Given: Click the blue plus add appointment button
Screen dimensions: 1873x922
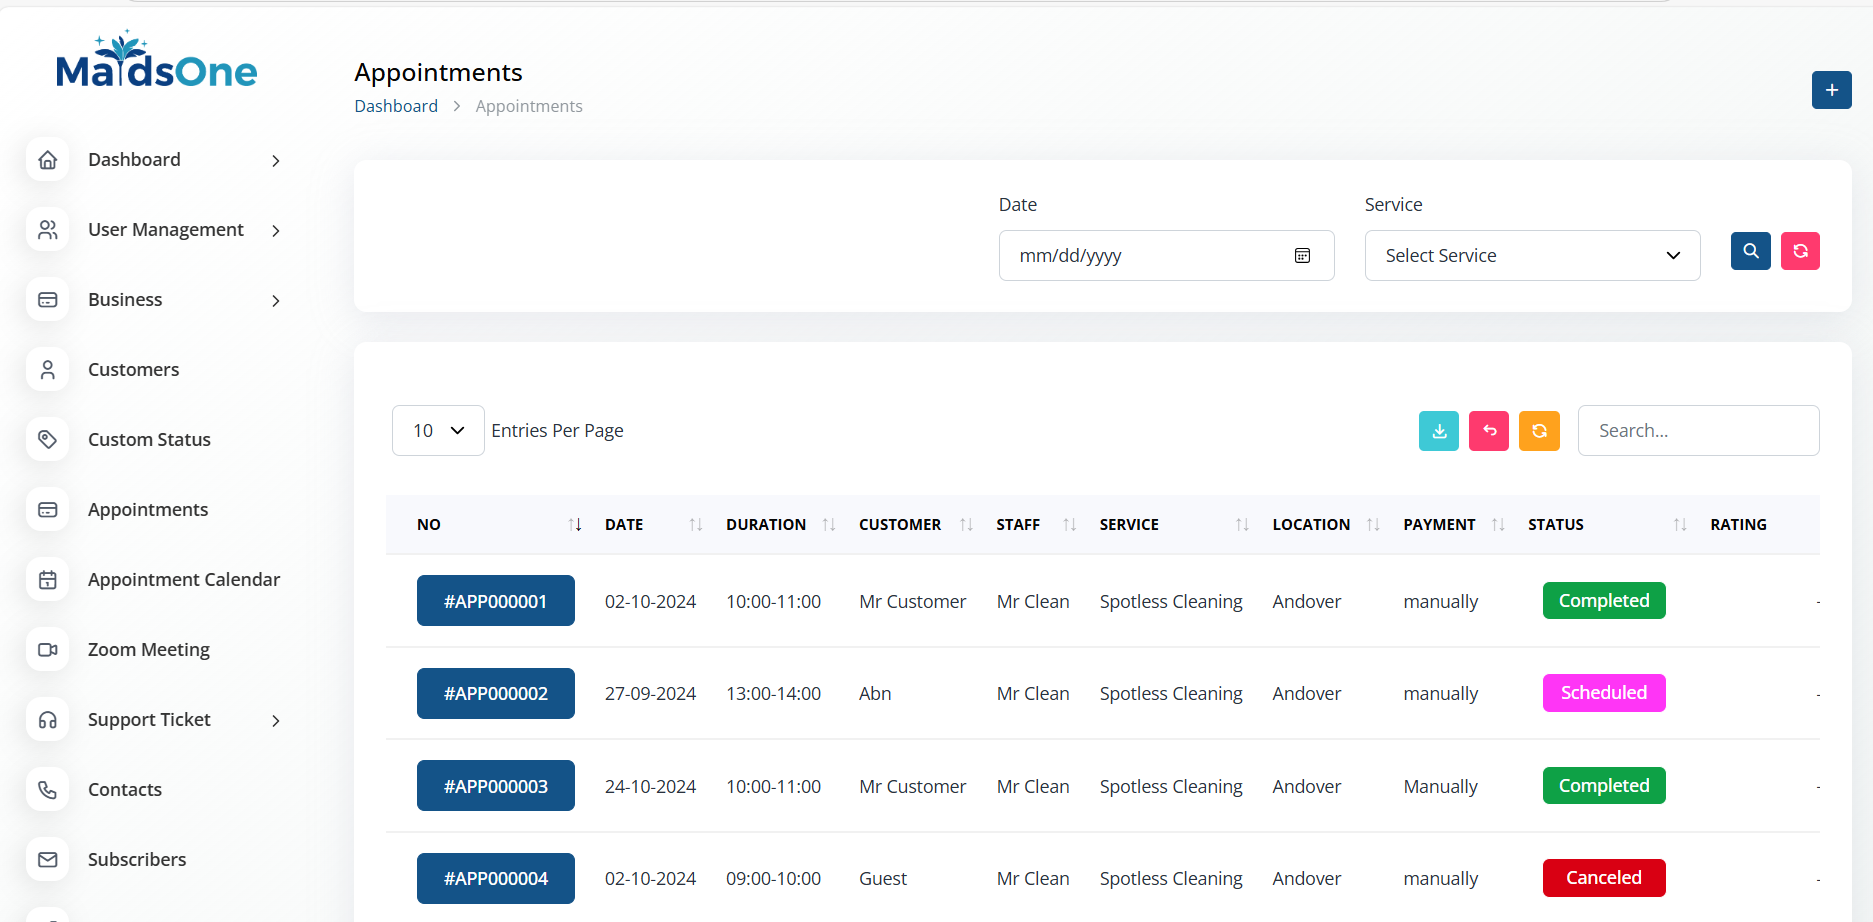Looking at the screenshot, I should pos(1831,90).
